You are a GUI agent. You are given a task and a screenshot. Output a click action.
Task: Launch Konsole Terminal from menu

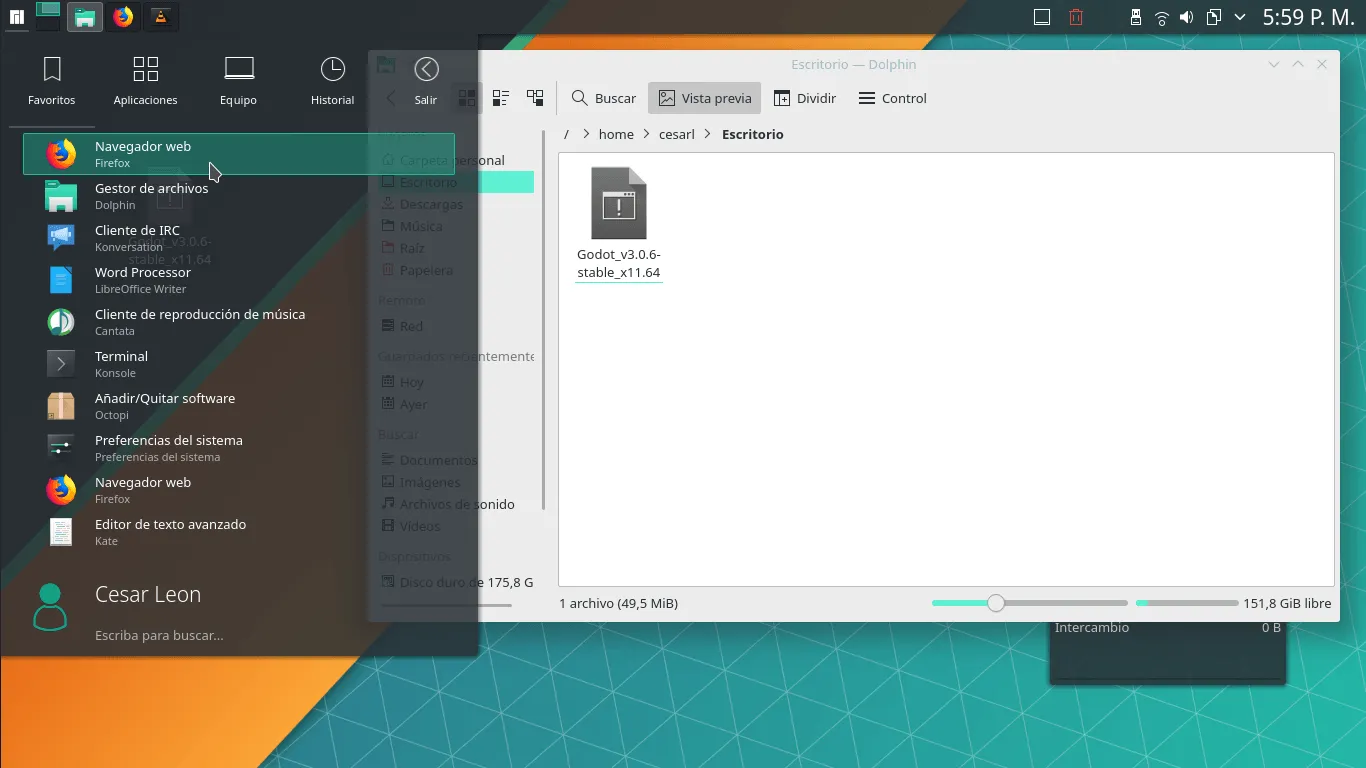tap(239, 364)
